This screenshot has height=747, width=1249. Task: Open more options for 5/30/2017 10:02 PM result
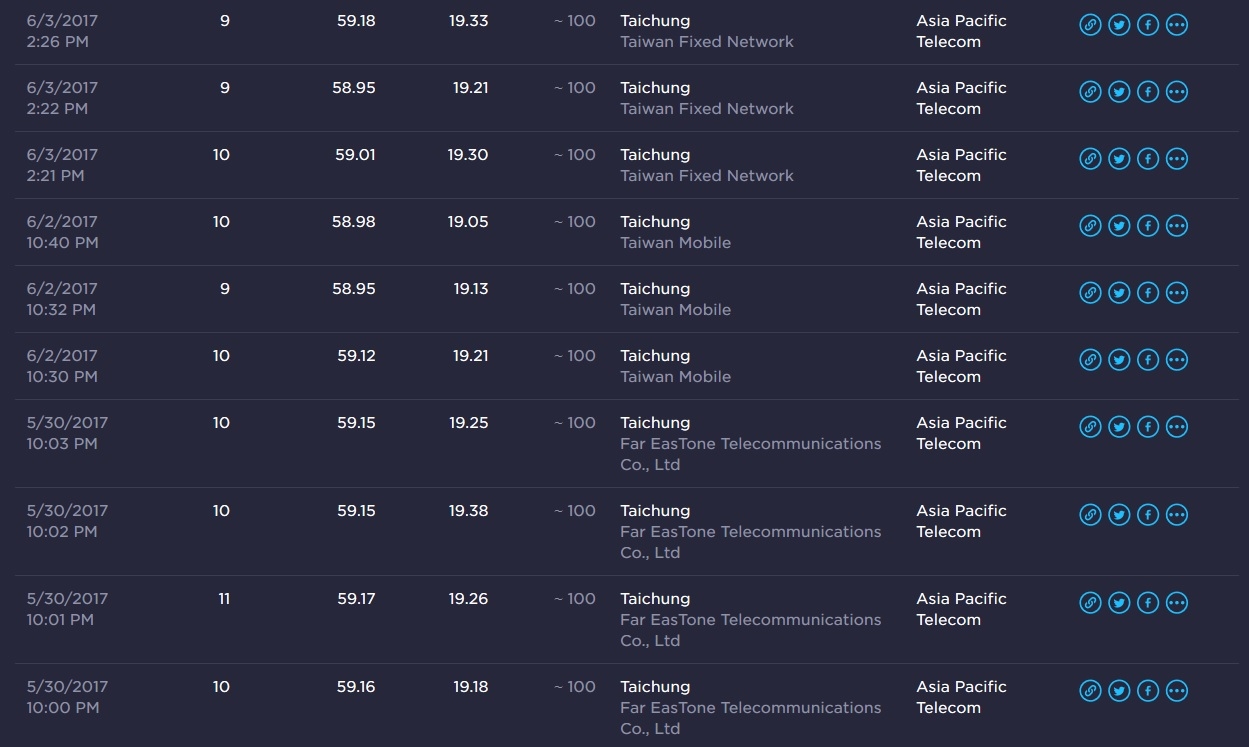click(1177, 515)
